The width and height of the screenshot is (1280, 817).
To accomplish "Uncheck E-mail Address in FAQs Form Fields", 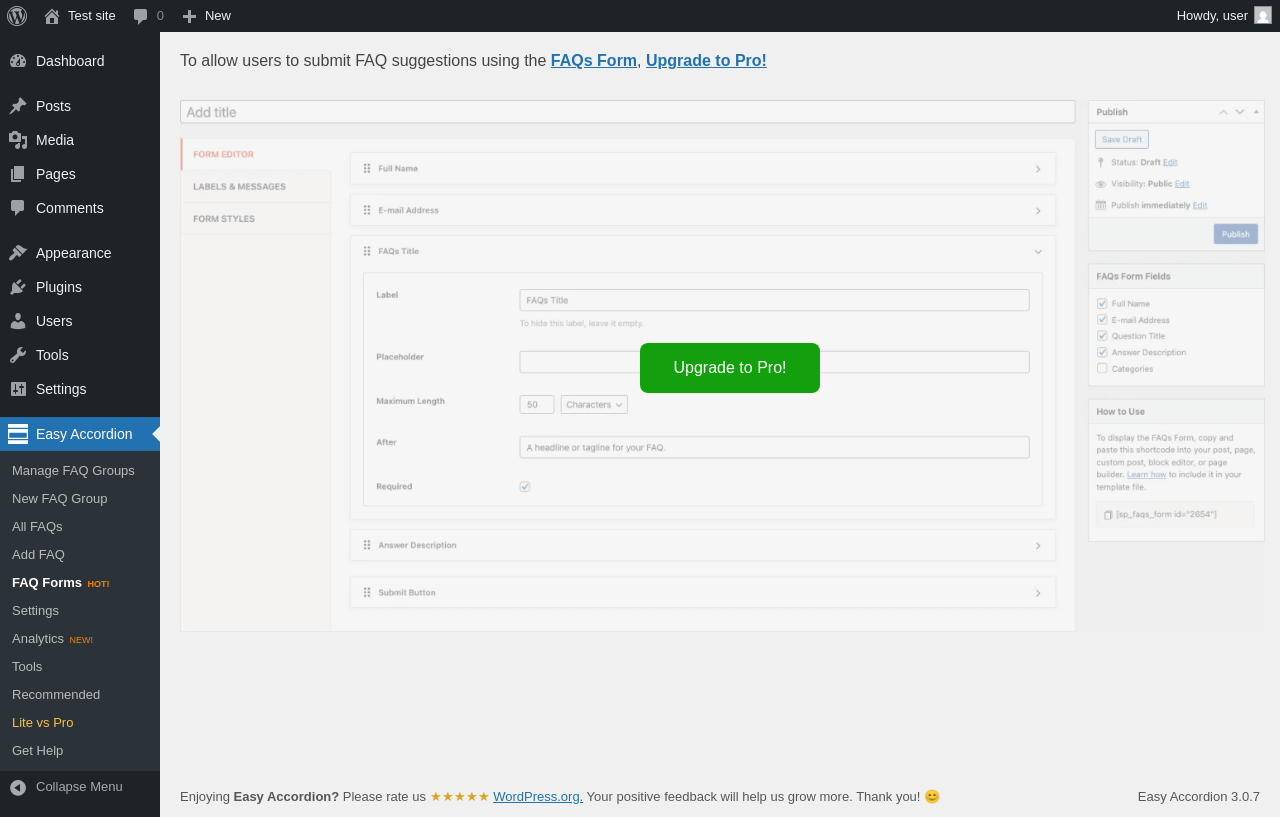I will pos(1102,320).
